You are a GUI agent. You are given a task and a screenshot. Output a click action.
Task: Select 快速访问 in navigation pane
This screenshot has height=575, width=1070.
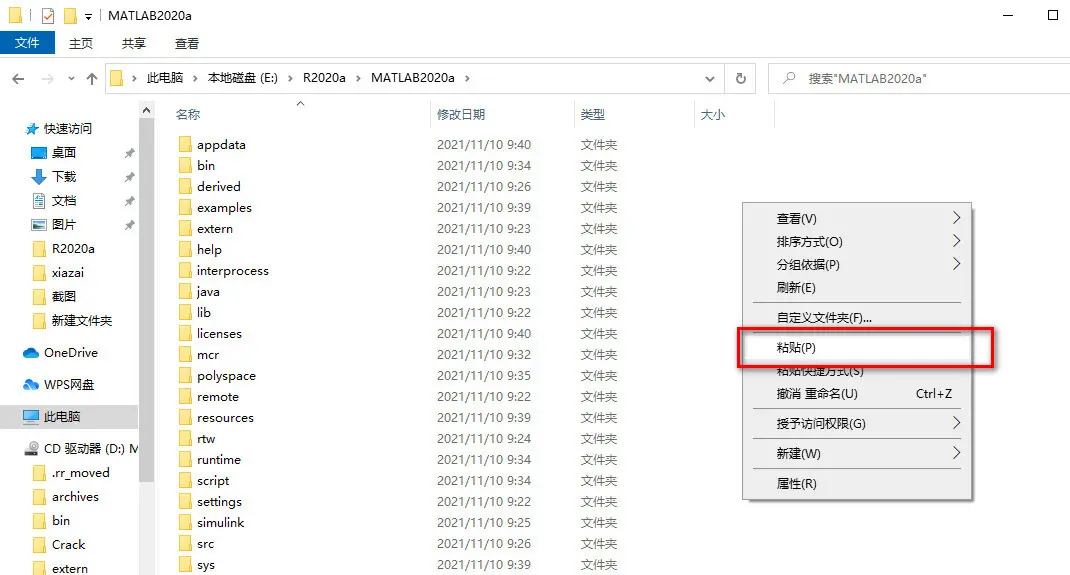(68, 128)
